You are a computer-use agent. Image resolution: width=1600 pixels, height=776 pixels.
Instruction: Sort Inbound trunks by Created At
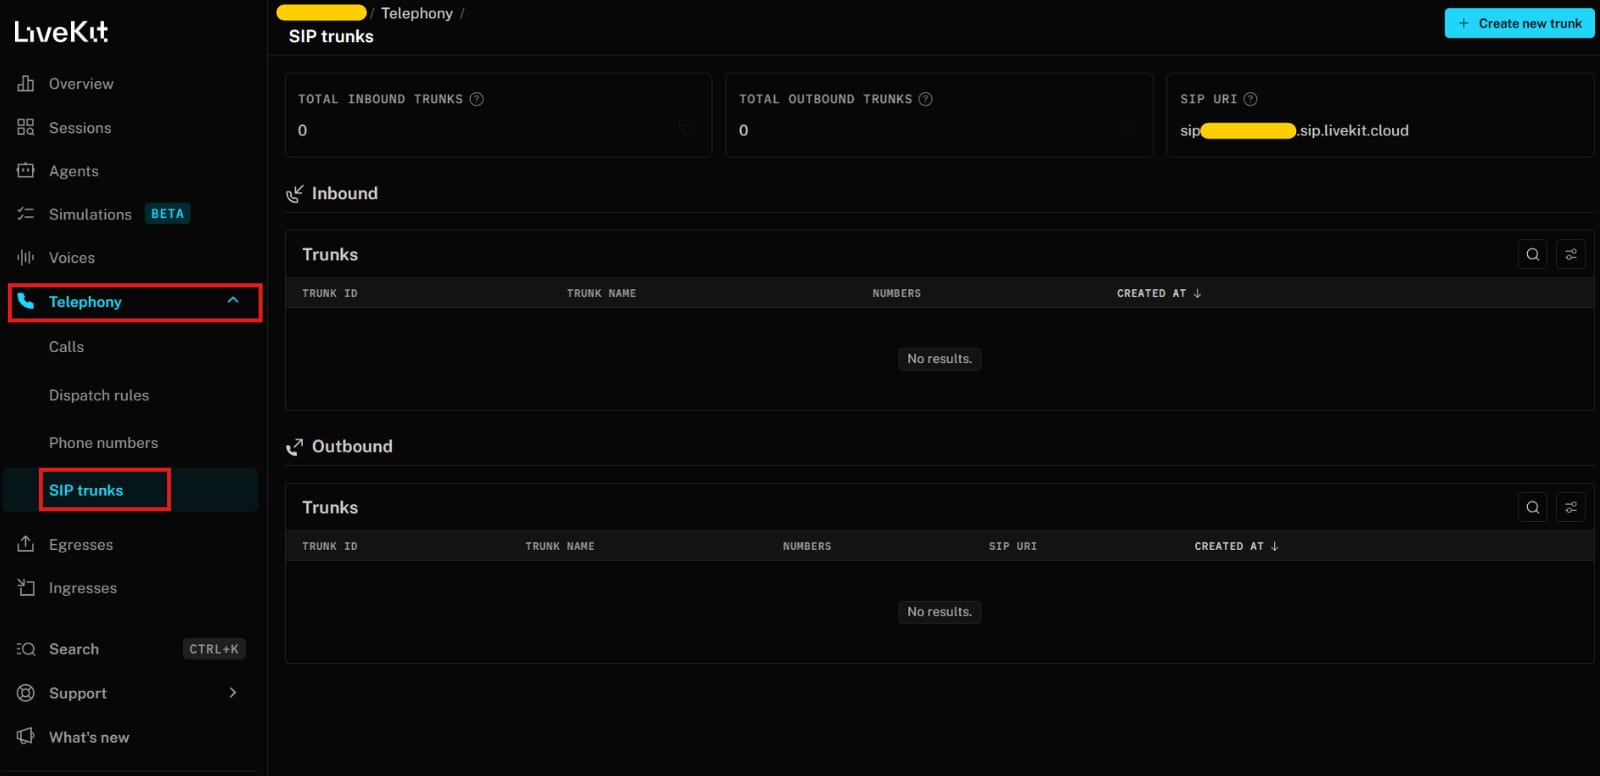point(1159,293)
